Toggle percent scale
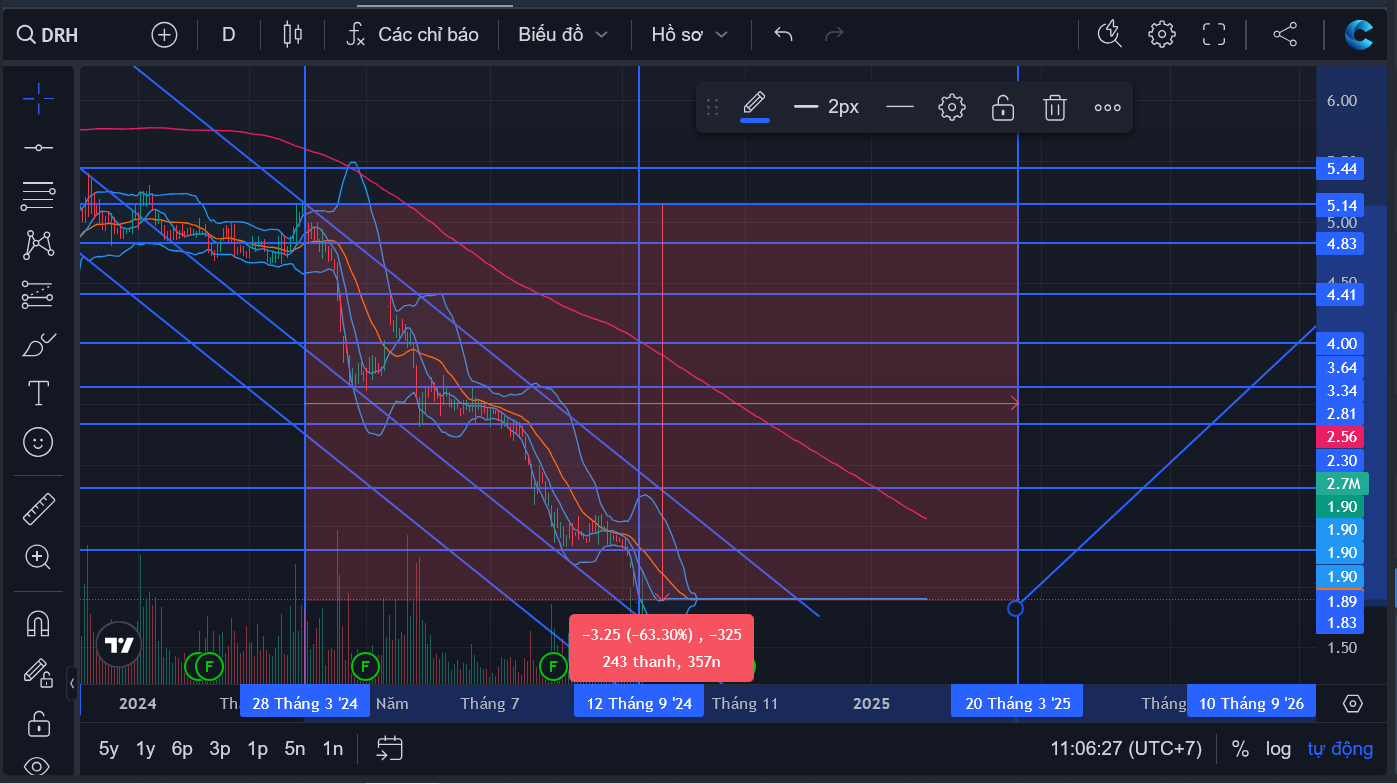Viewport: 1397px width, 784px height. coord(1240,748)
